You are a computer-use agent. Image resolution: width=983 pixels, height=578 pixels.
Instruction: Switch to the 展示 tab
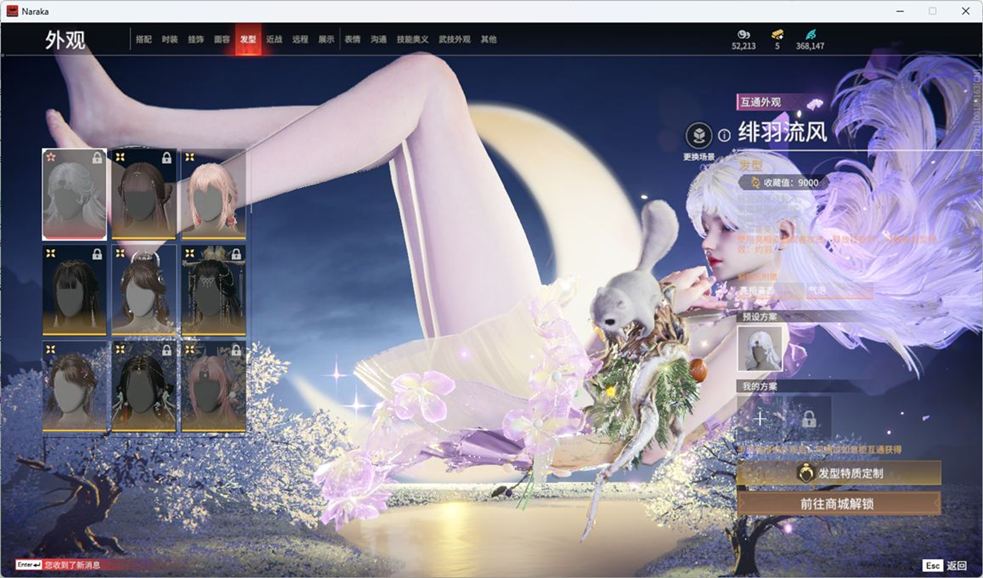coord(326,39)
